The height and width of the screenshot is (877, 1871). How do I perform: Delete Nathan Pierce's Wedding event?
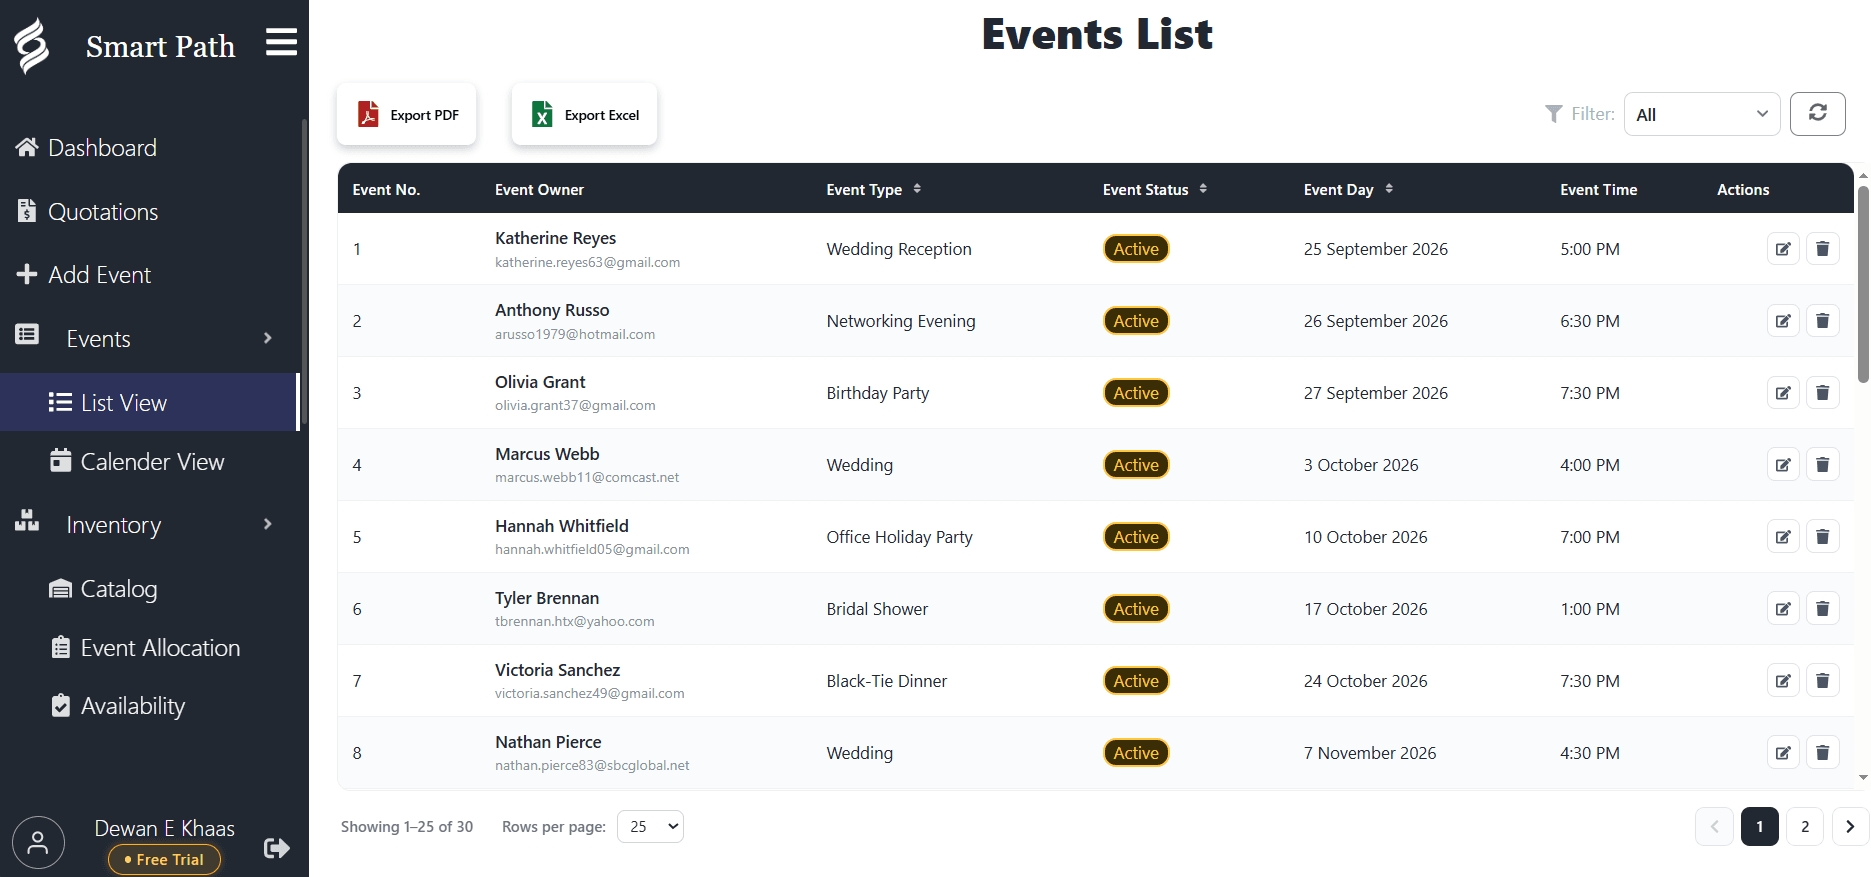click(1822, 753)
